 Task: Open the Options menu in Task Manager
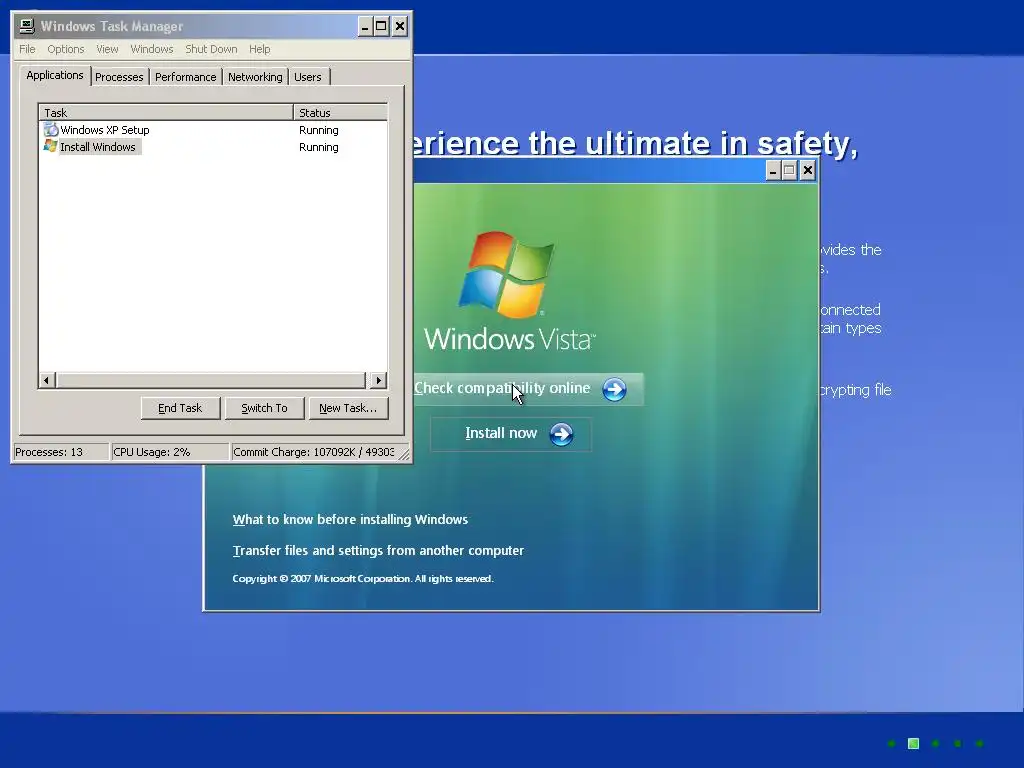click(65, 49)
